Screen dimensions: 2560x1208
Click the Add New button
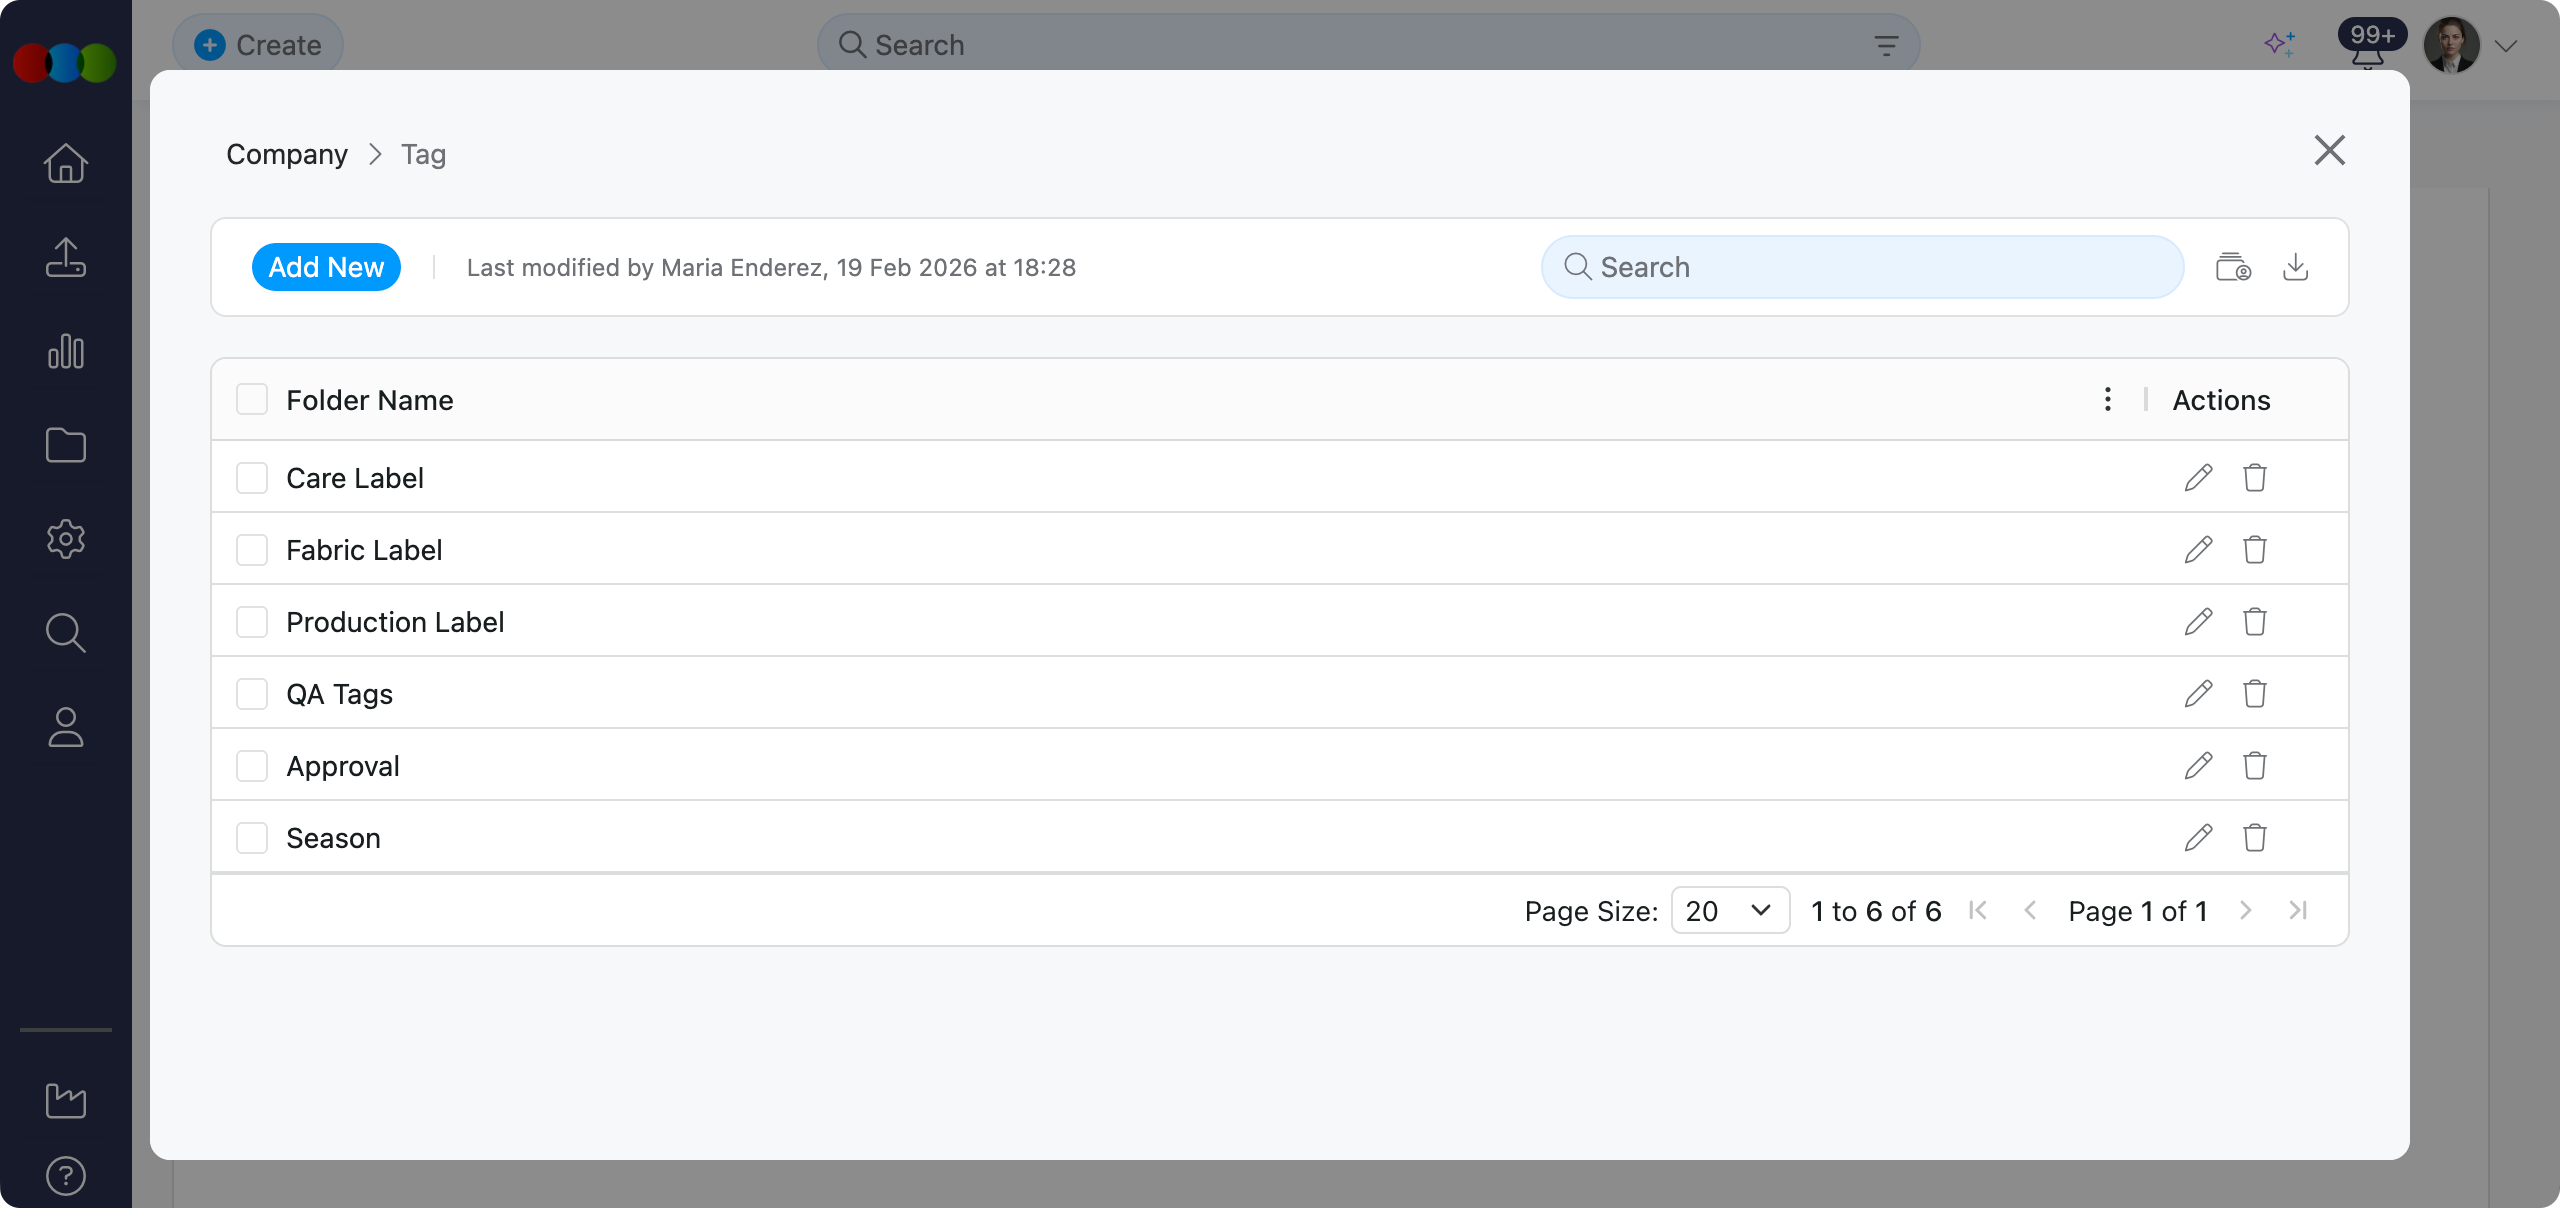pos(326,267)
